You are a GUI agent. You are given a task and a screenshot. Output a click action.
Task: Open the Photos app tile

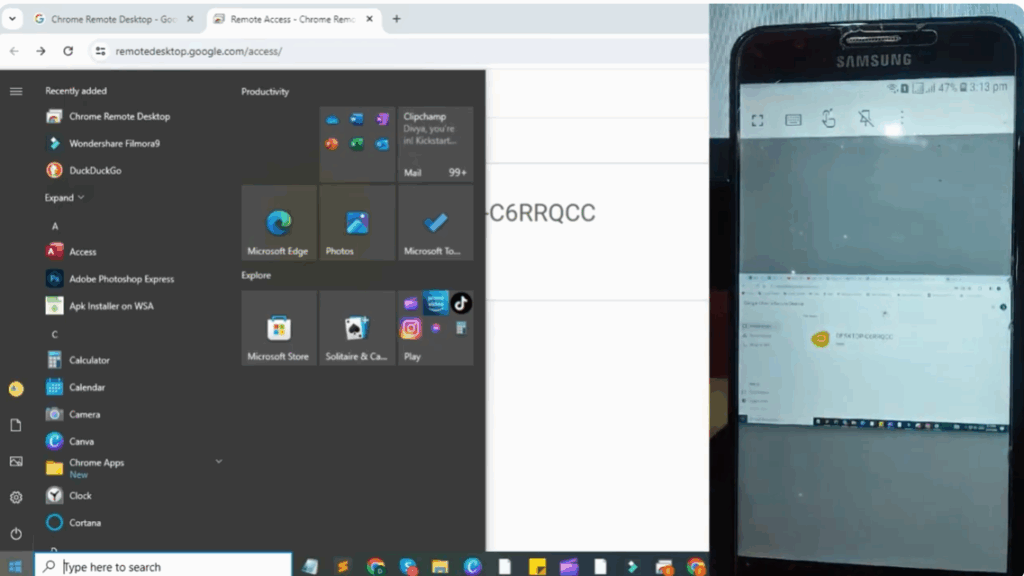tap(356, 222)
